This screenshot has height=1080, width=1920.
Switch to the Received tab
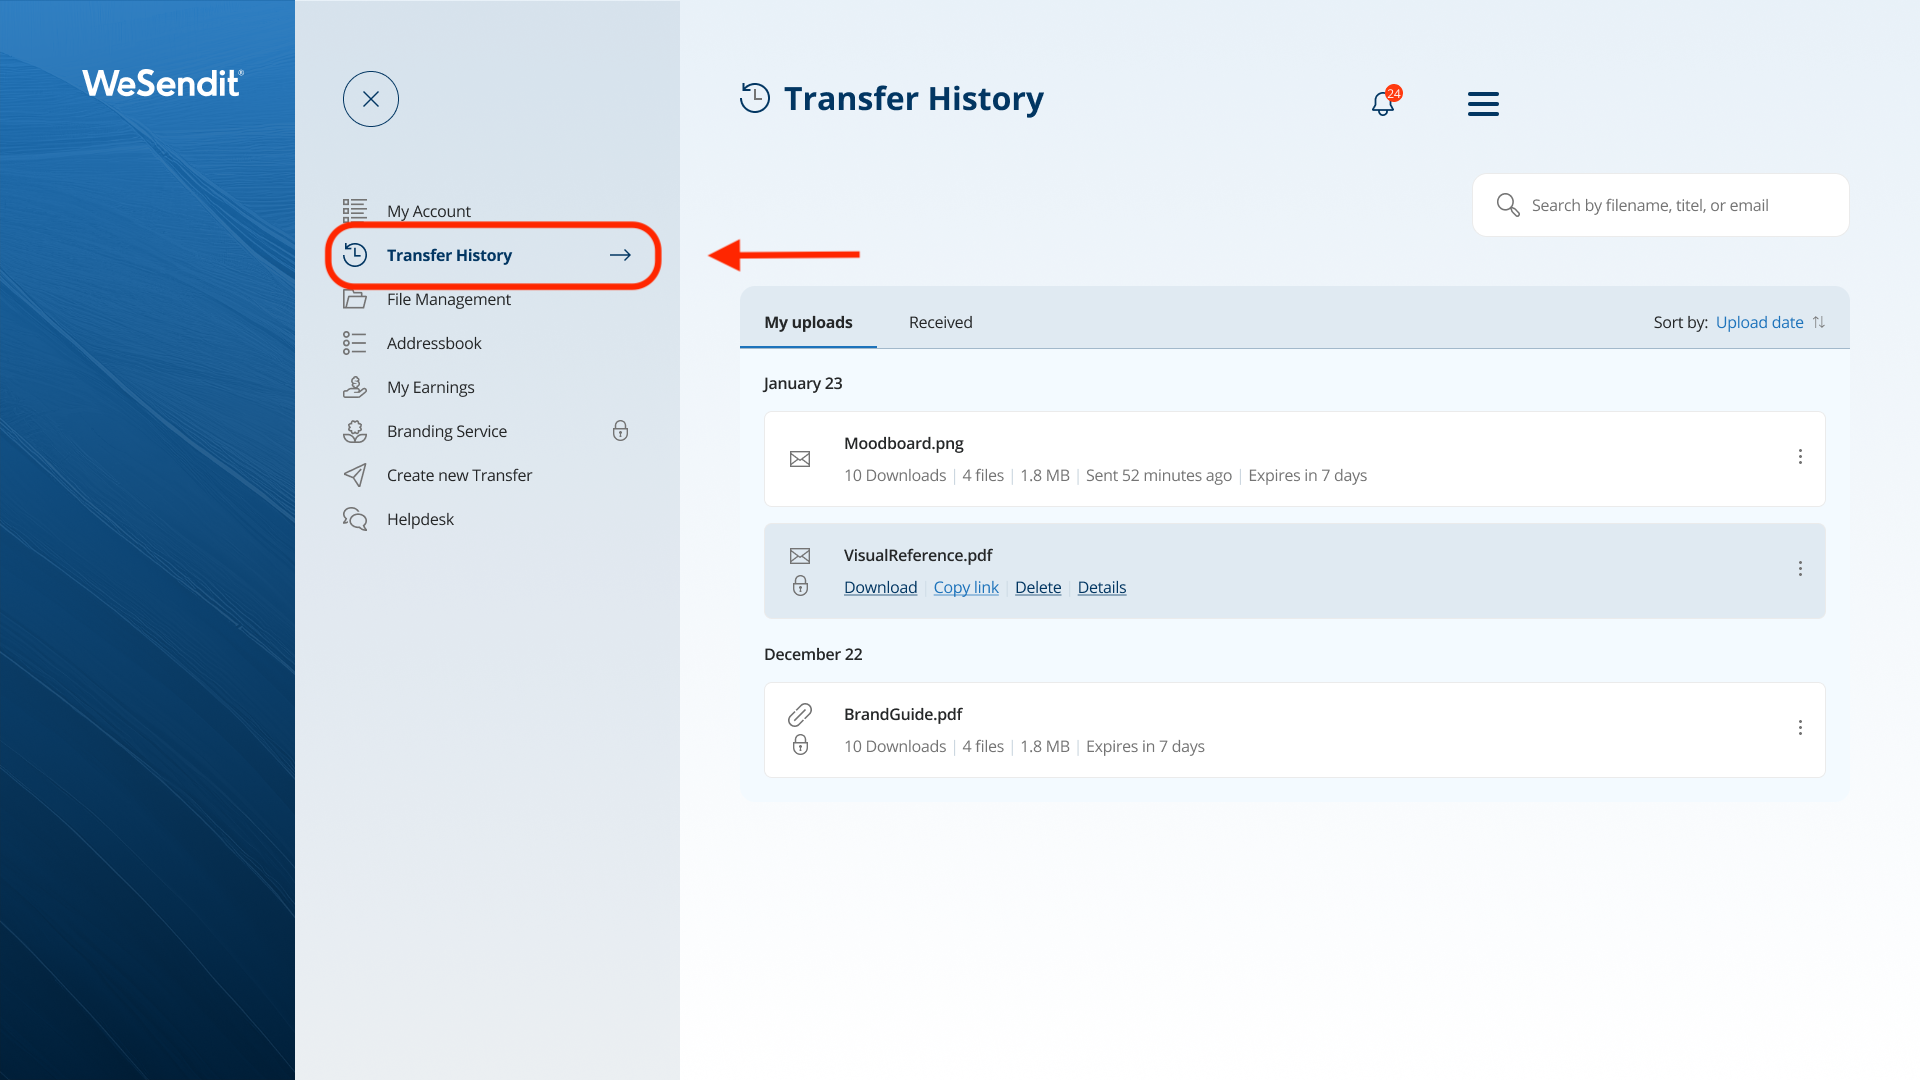(940, 322)
